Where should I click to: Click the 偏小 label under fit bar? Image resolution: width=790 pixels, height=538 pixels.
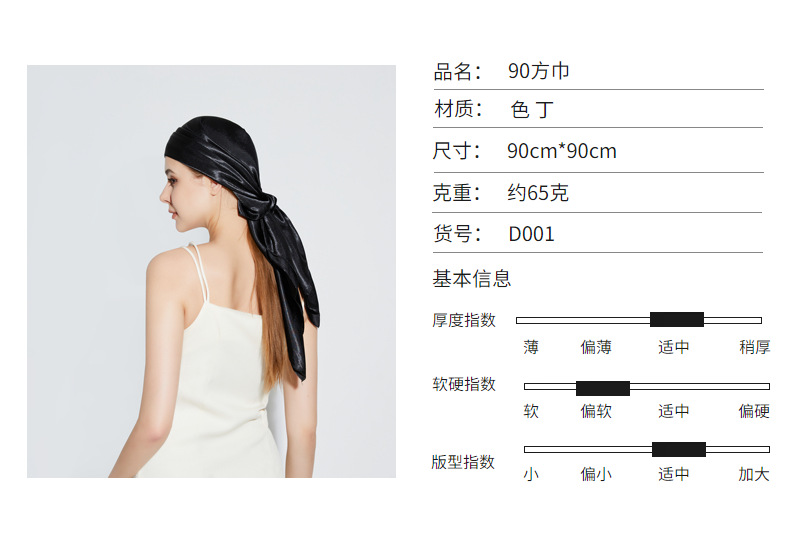[x=596, y=474]
